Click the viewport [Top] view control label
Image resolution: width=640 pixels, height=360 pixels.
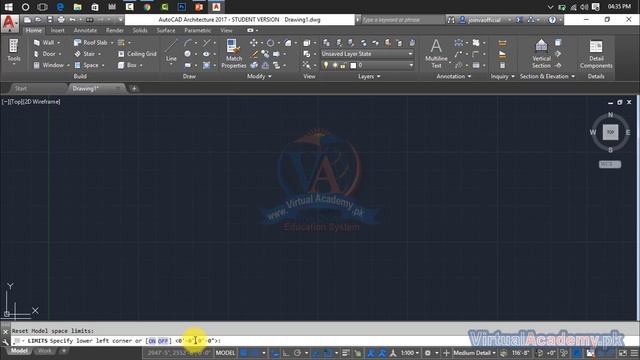(x=16, y=102)
